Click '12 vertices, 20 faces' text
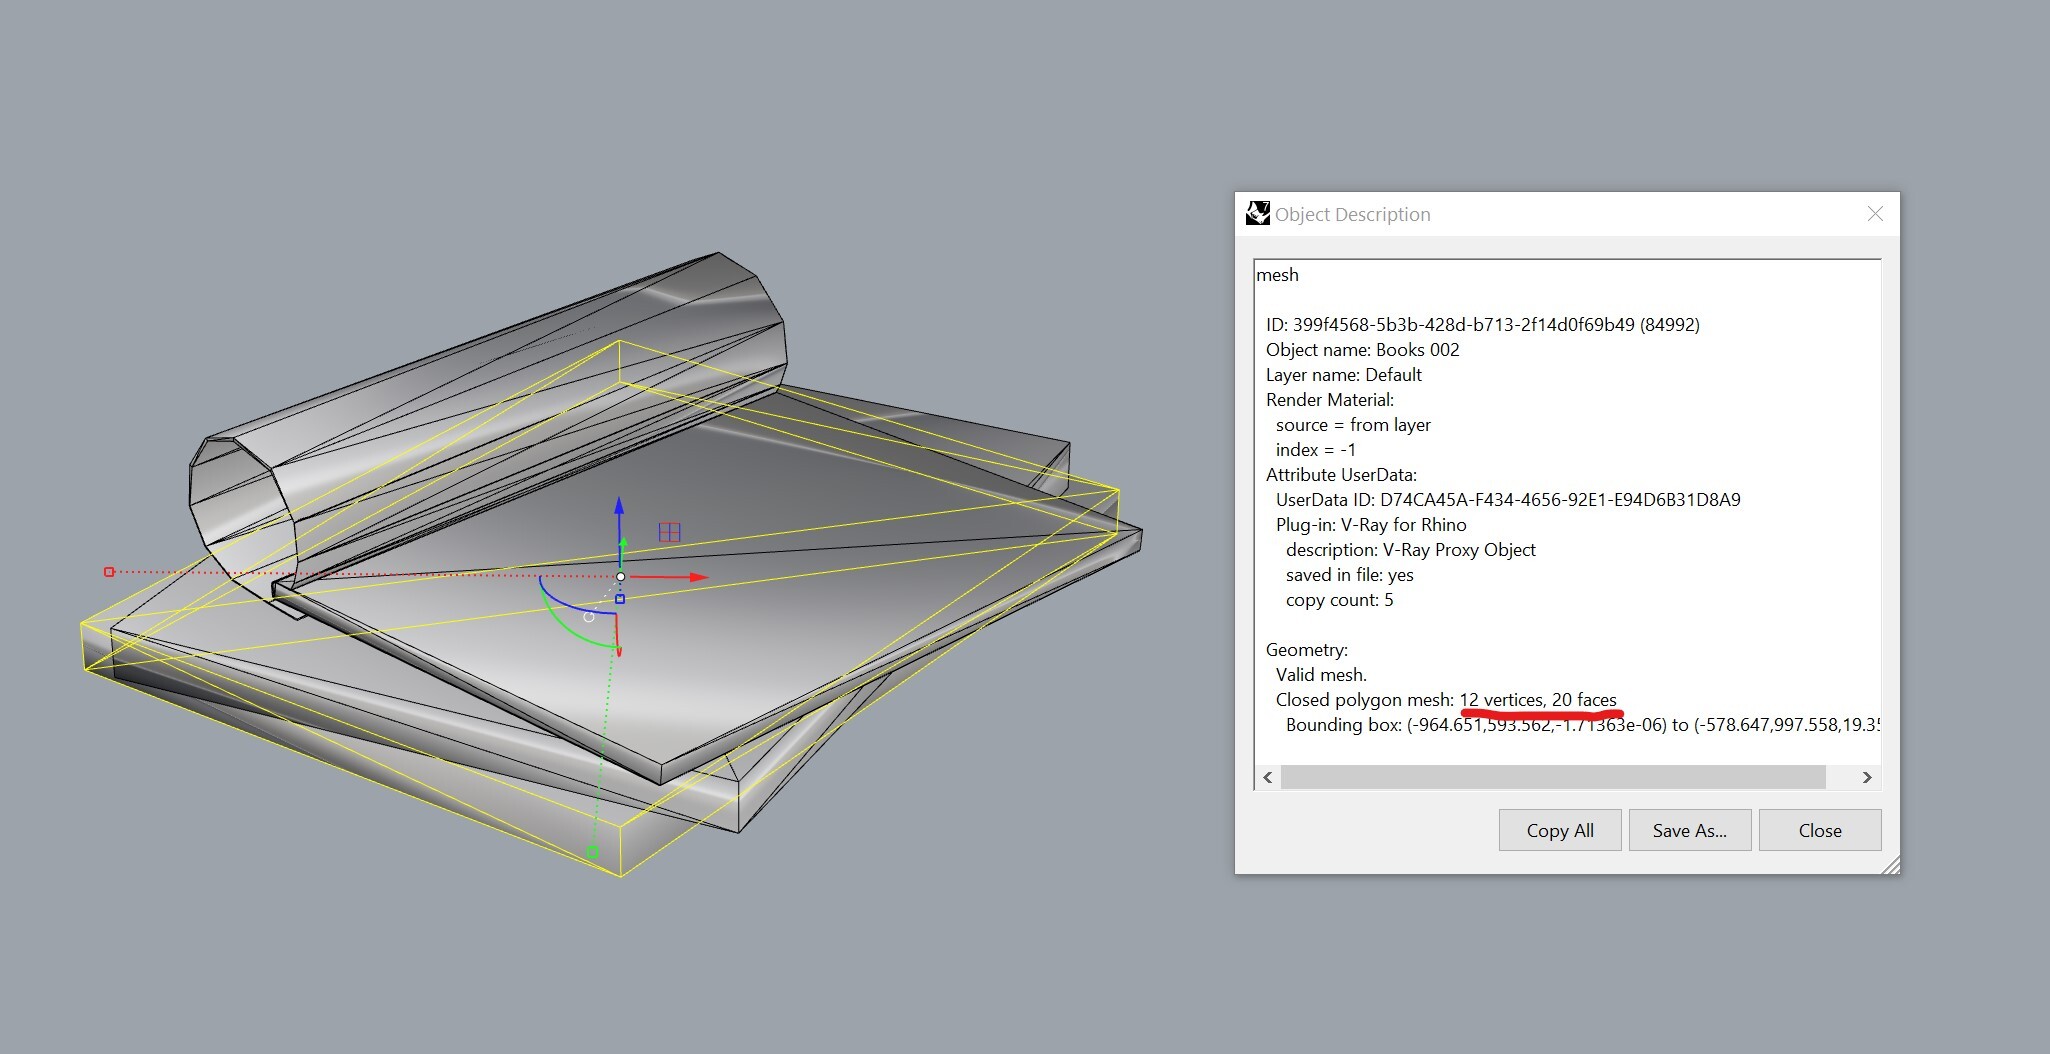Image resolution: width=2050 pixels, height=1054 pixels. tap(1538, 700)
